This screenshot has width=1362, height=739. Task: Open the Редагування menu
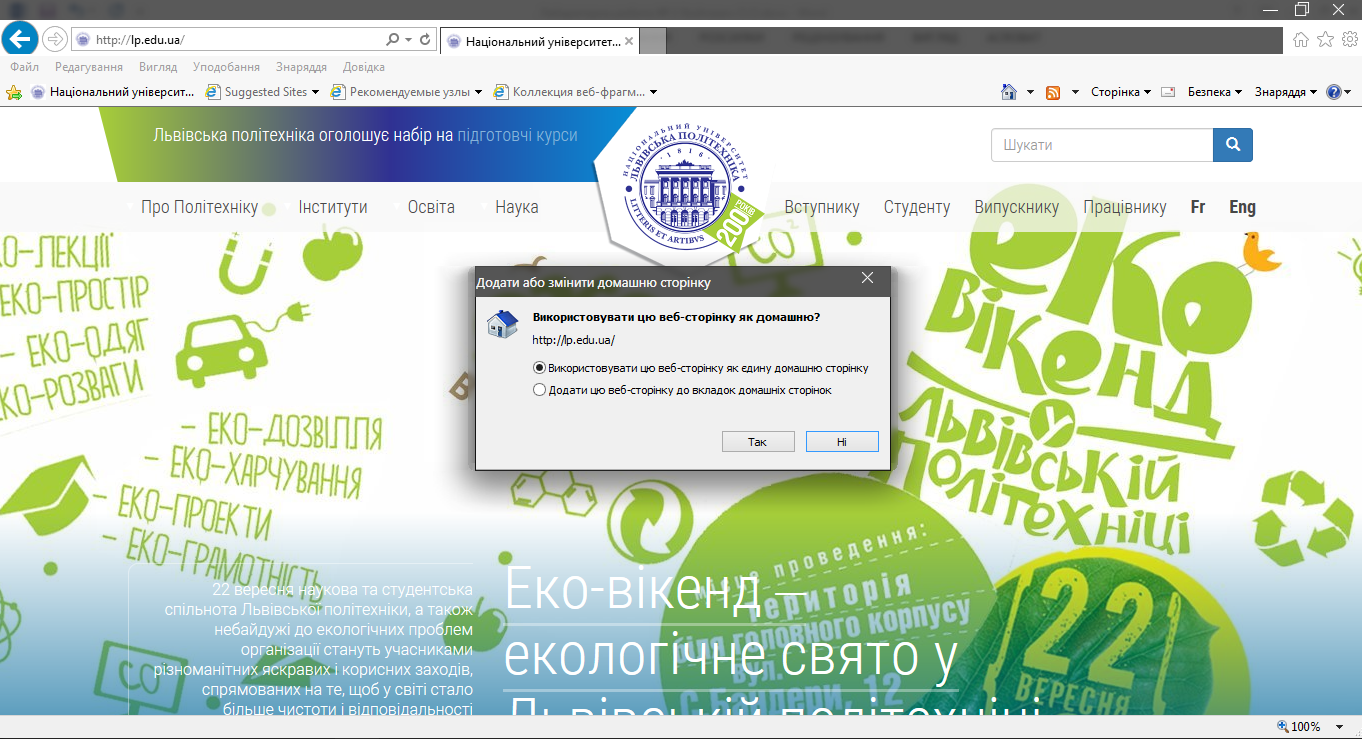coord(89,67)
